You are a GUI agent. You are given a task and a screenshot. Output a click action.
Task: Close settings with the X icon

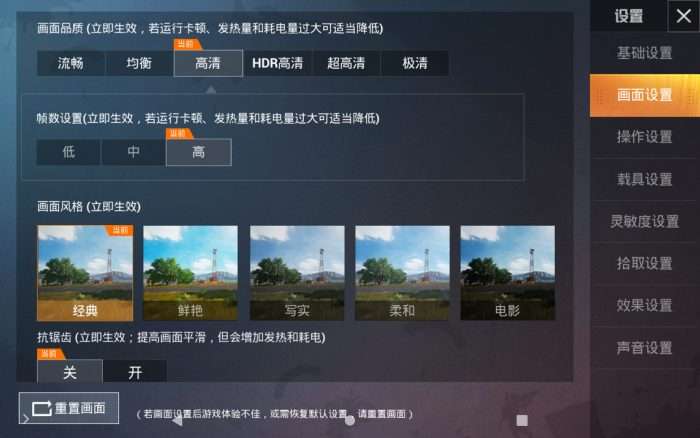683,16
